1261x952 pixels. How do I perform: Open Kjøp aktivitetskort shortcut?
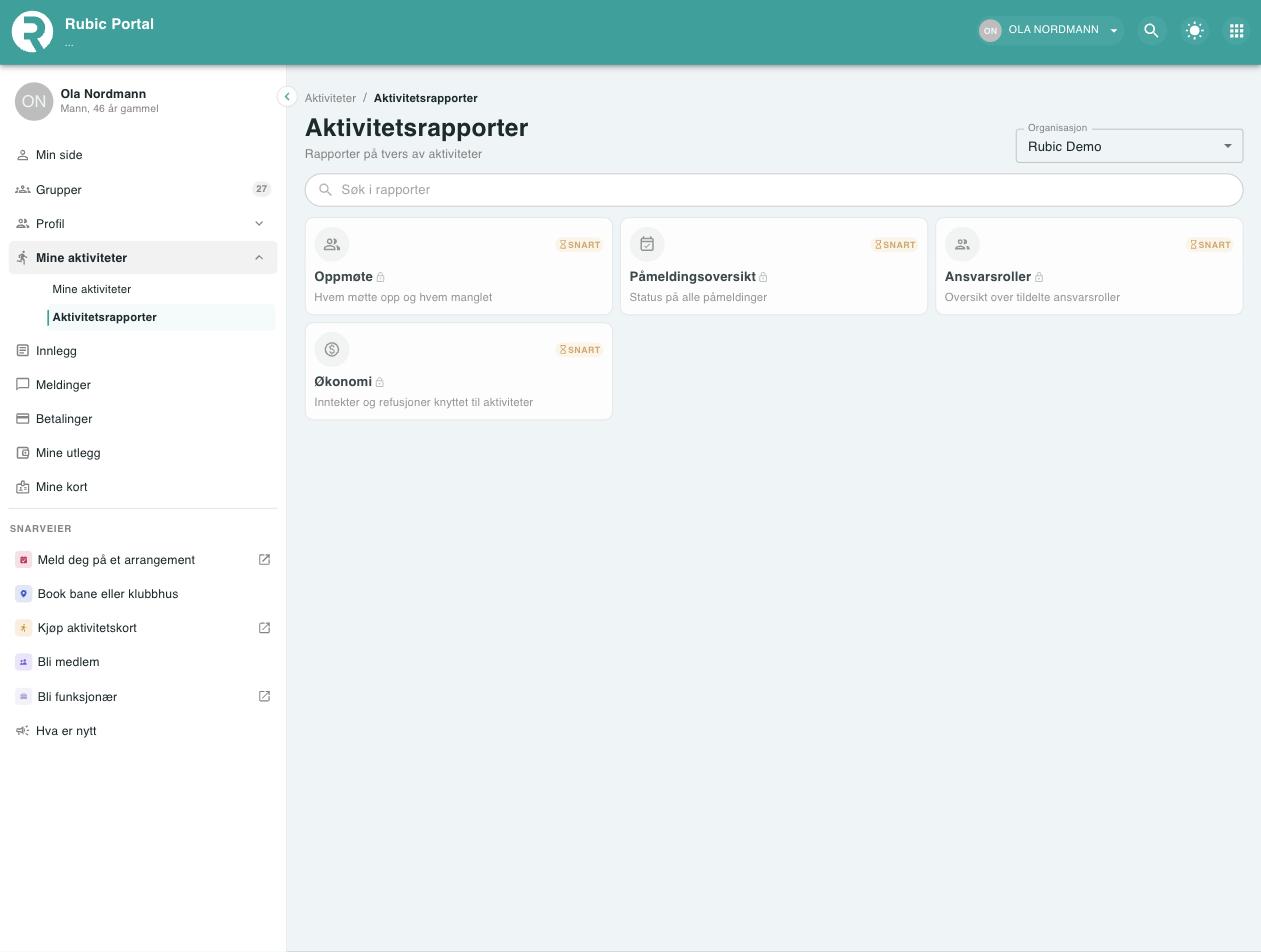(143, 628)
